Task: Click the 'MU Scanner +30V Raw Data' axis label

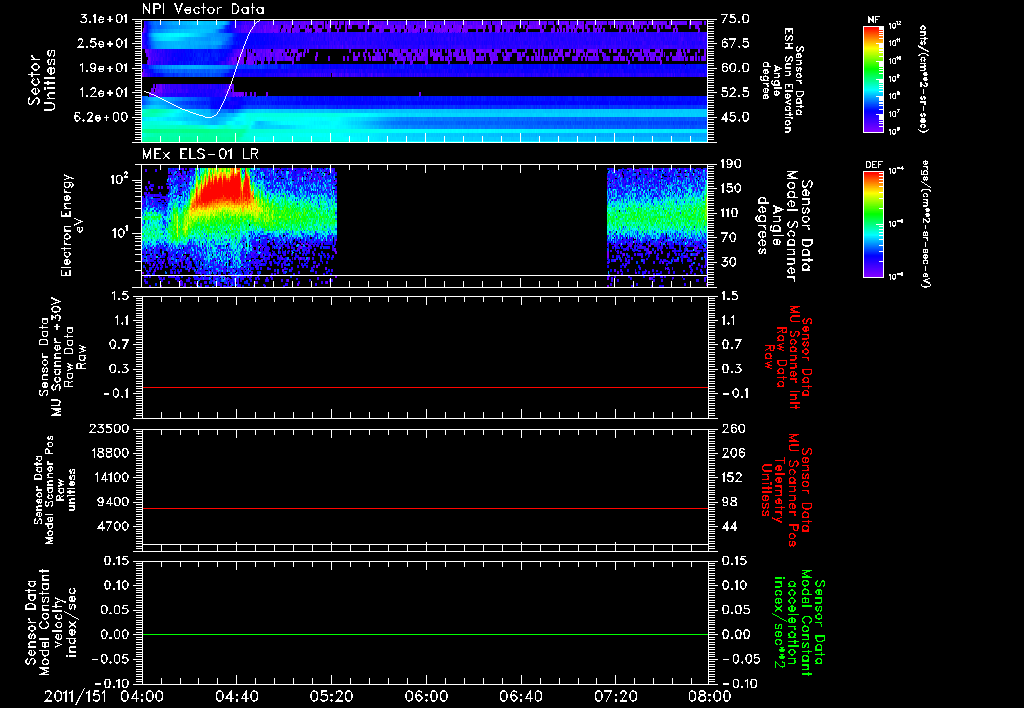Action: [x=62, y=356]
